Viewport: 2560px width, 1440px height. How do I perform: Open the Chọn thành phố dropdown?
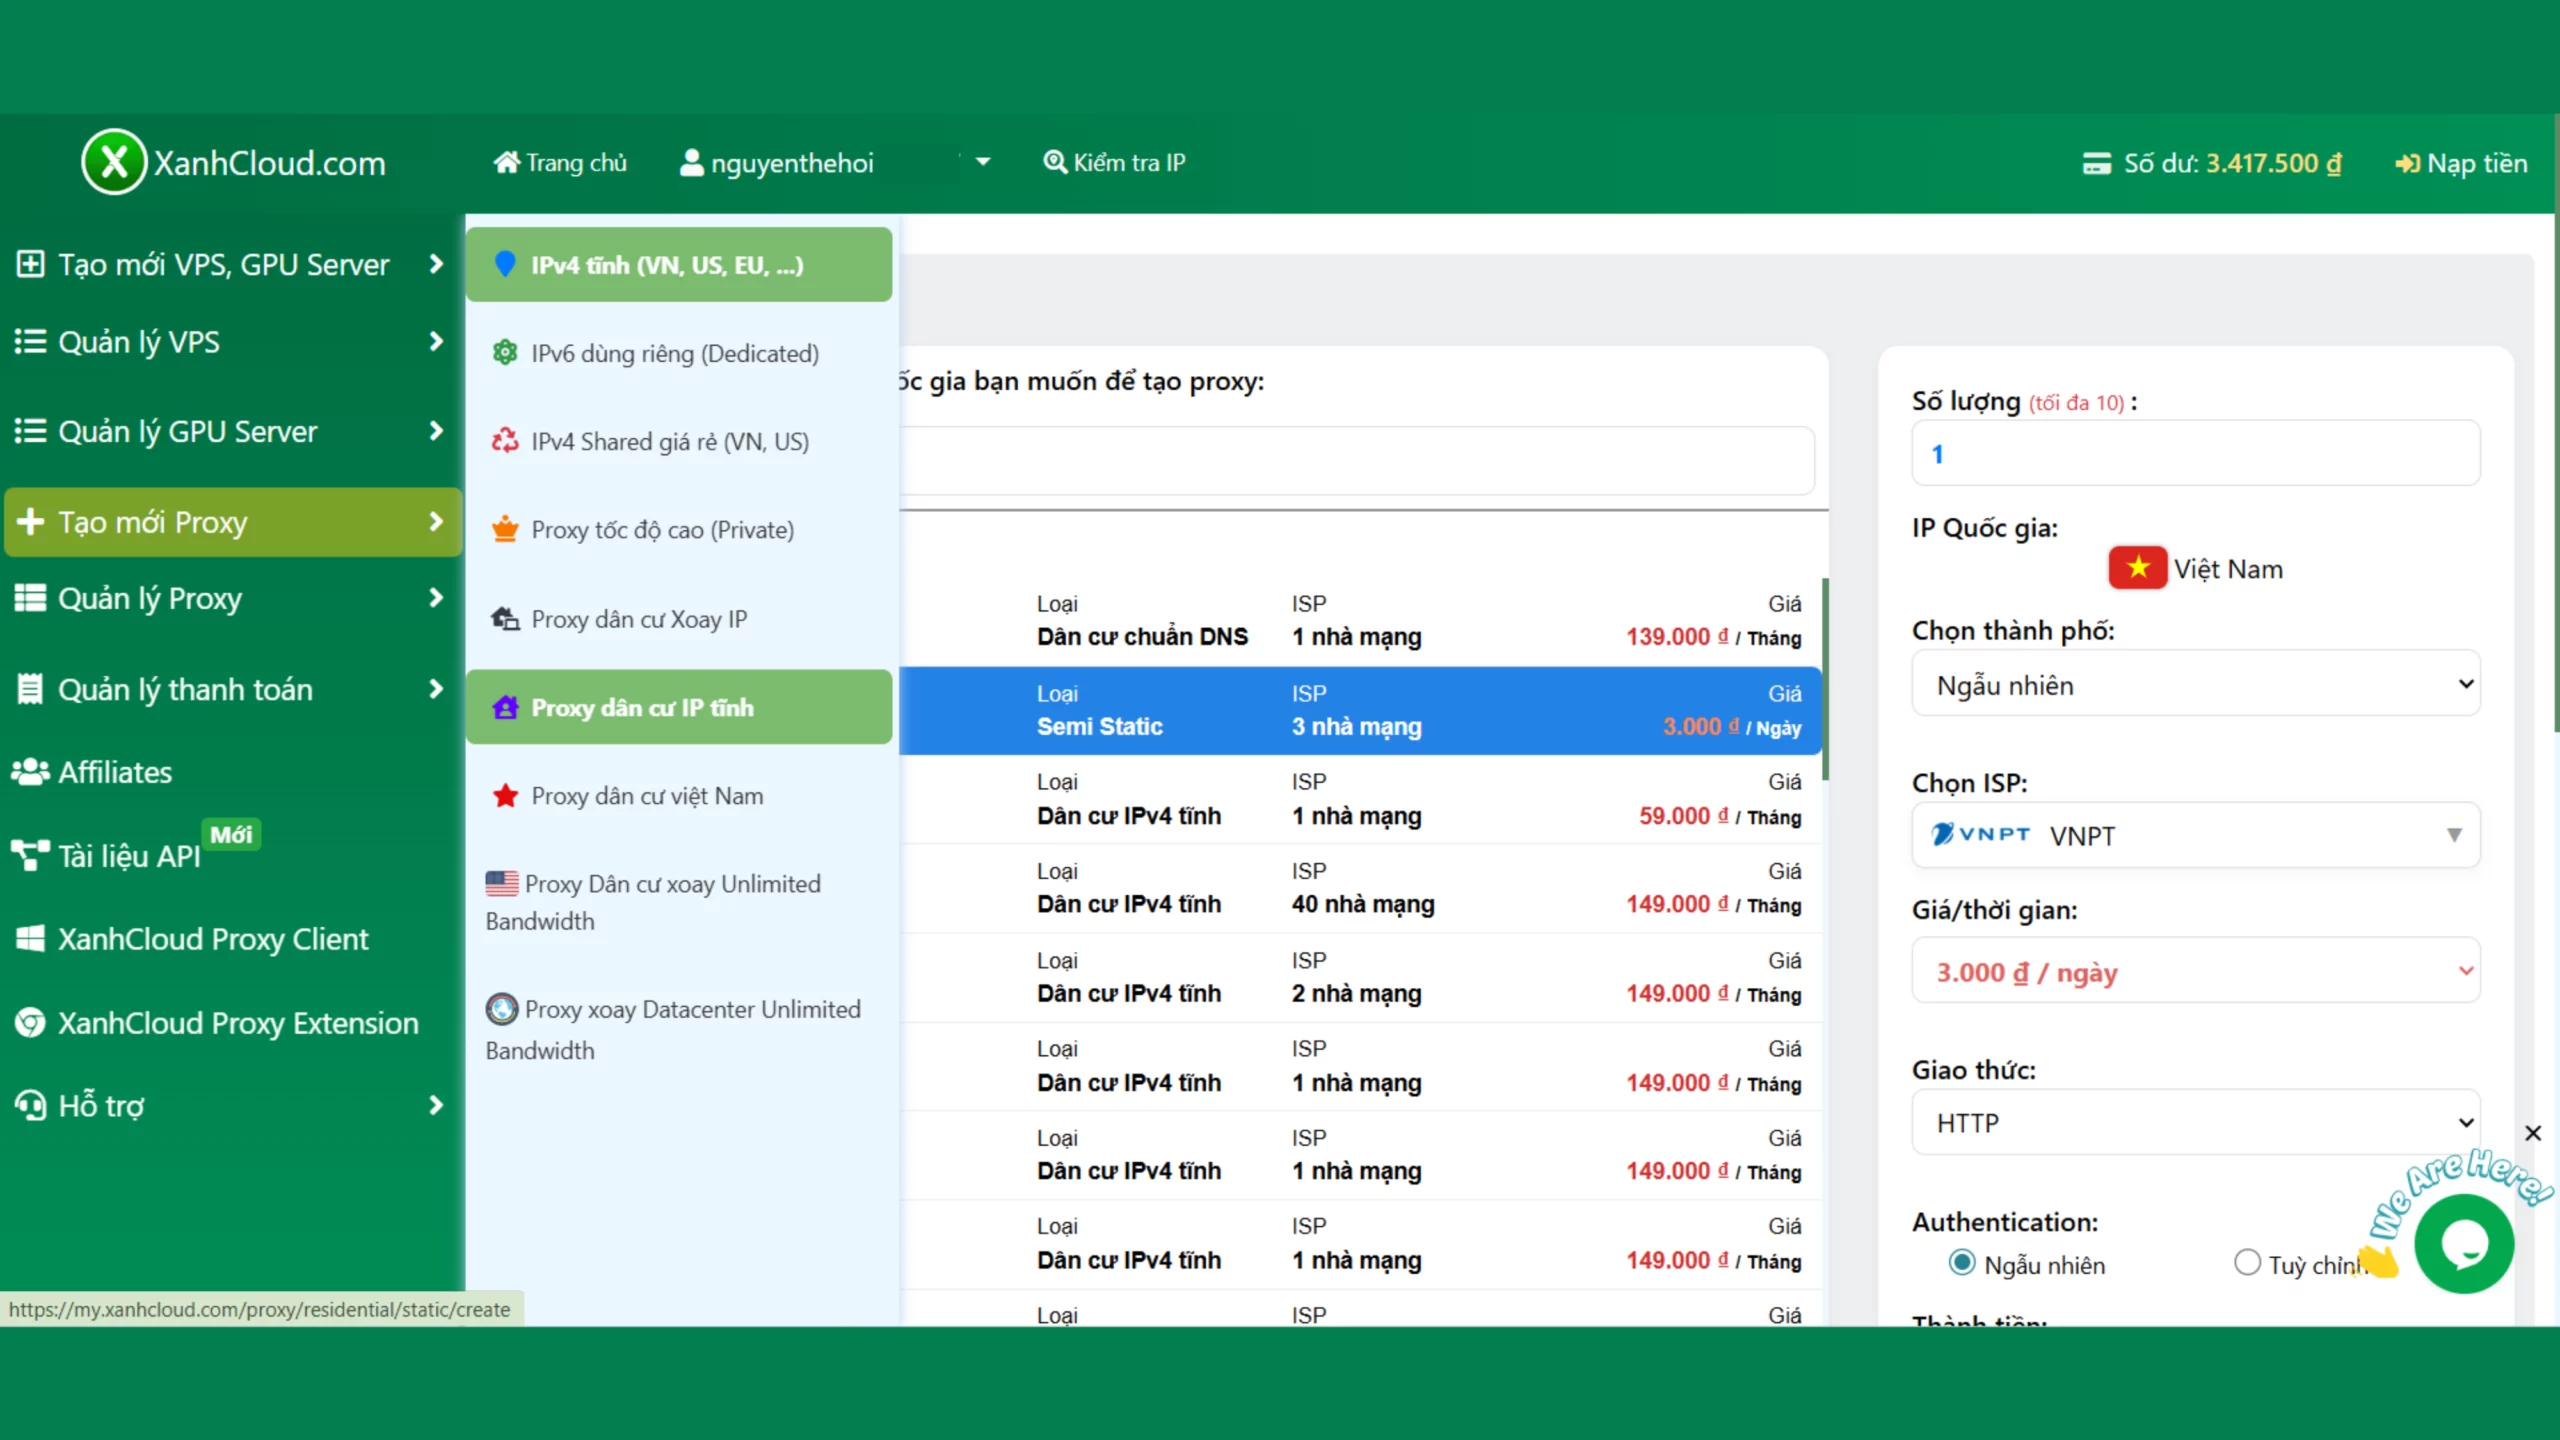point(2195,685)
